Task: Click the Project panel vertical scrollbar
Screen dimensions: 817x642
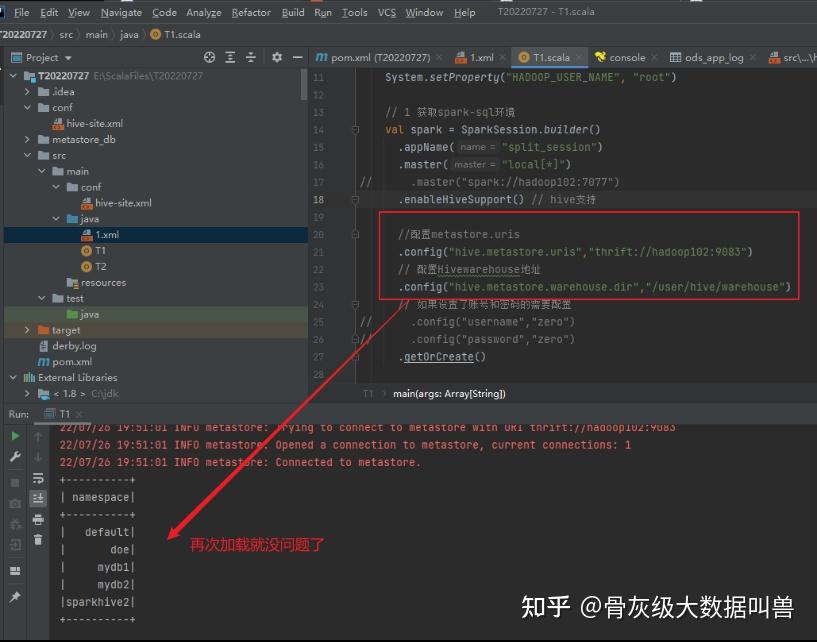Action: (304, 83)
